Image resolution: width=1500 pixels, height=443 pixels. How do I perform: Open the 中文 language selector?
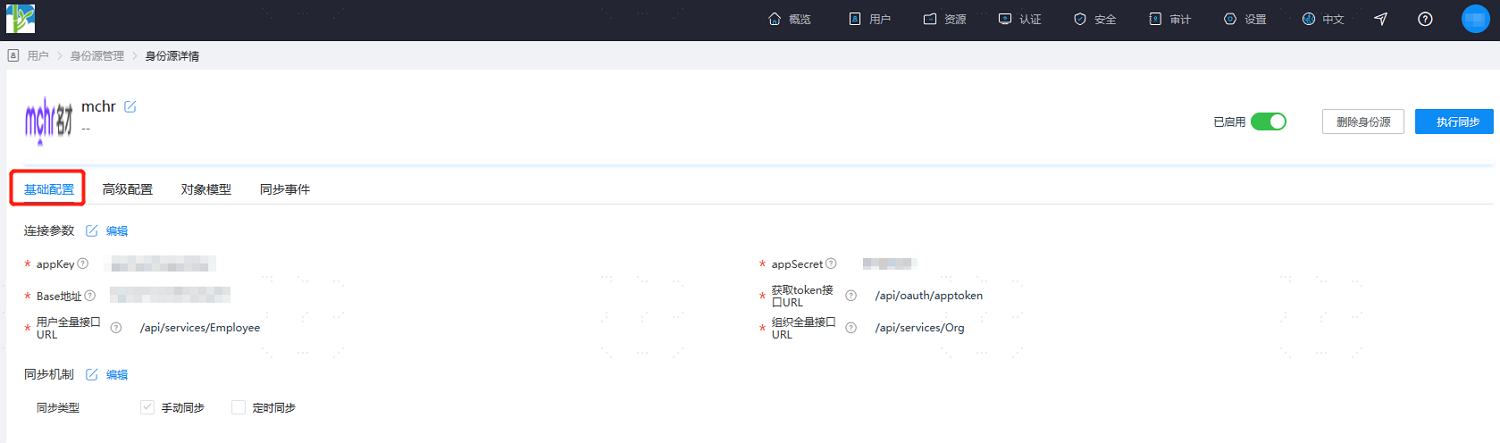(x=1323, y=19)
